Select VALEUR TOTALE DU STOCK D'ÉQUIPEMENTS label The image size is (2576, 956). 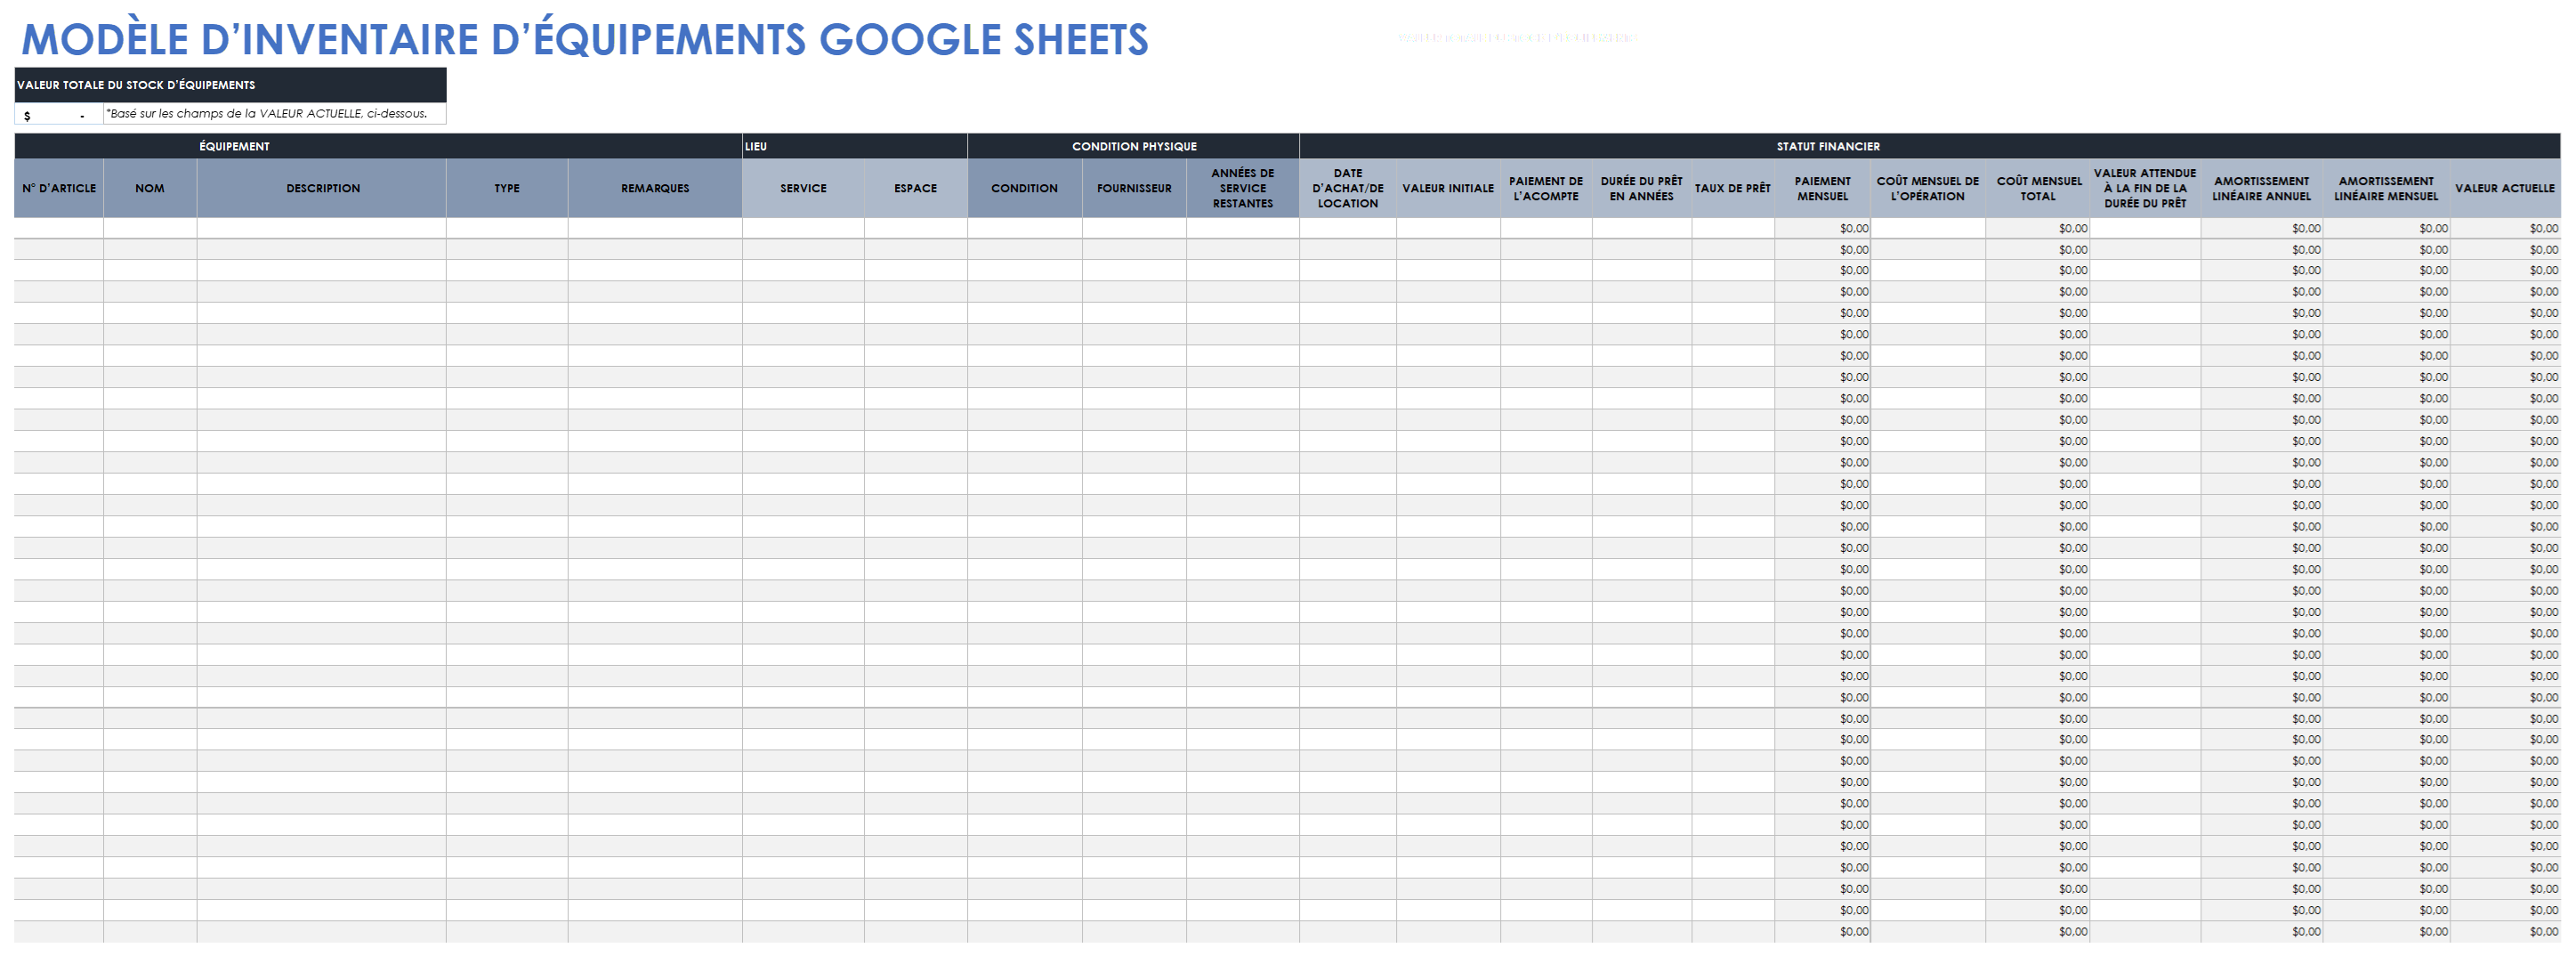pyautogui.click(x=230, y=85)
